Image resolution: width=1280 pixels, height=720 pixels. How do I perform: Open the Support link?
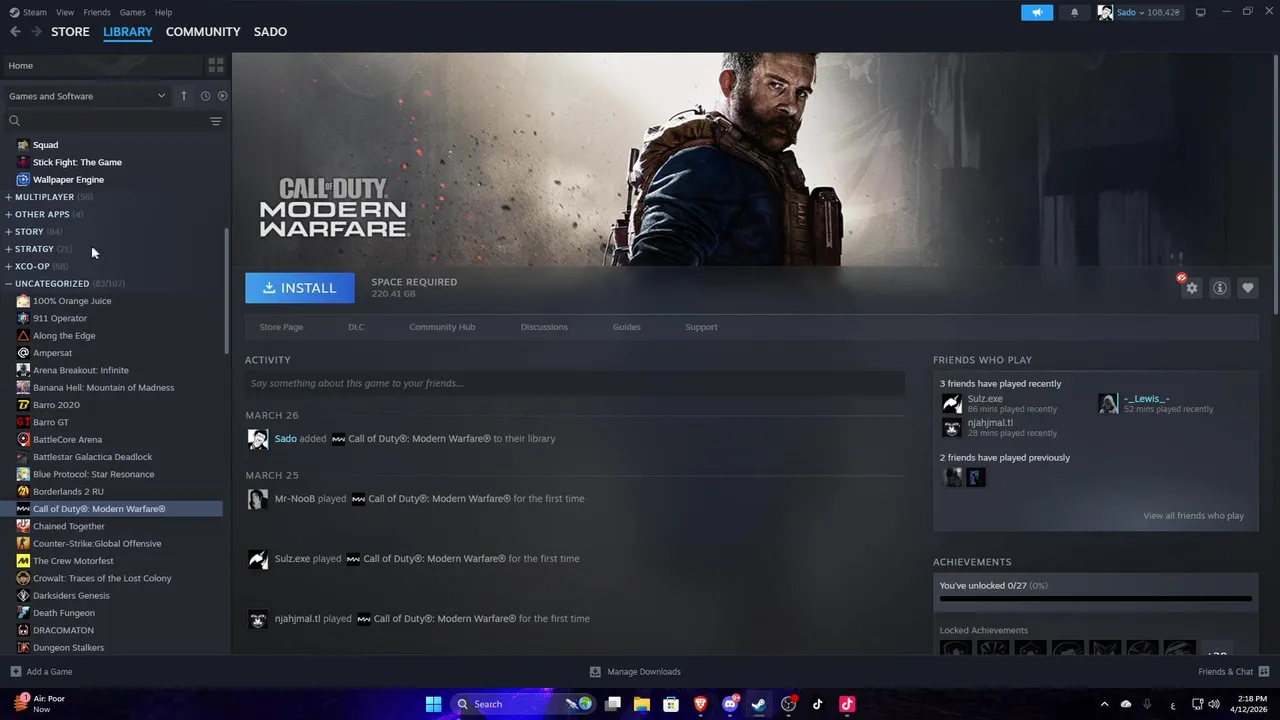click(701, 327)
